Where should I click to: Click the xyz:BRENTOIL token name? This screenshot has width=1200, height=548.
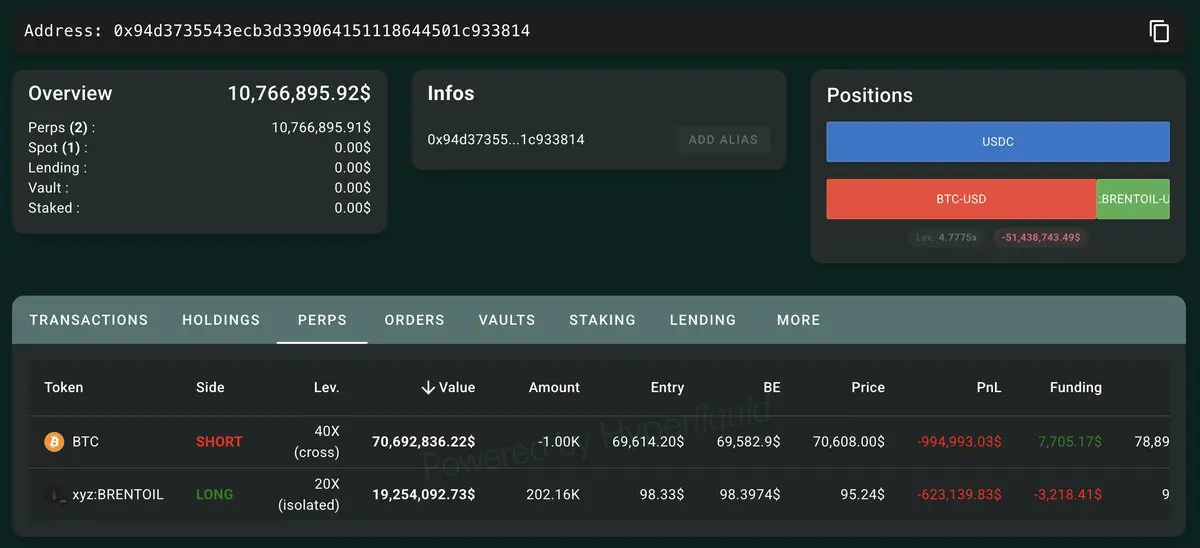pyautogui.click(x=118, y=494)
